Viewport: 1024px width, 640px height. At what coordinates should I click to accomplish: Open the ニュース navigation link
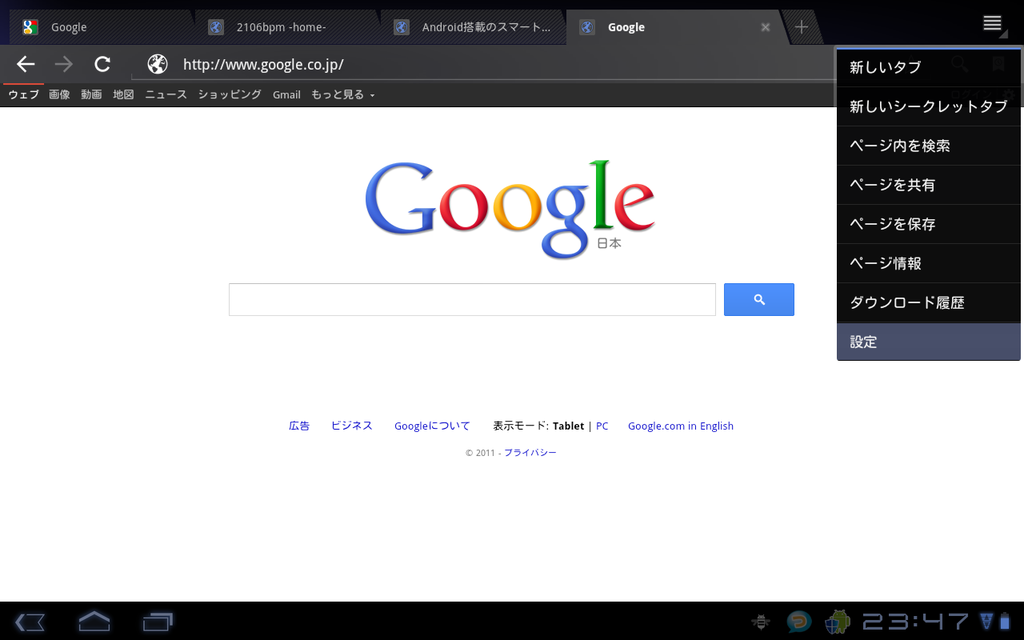pos(166,95)
